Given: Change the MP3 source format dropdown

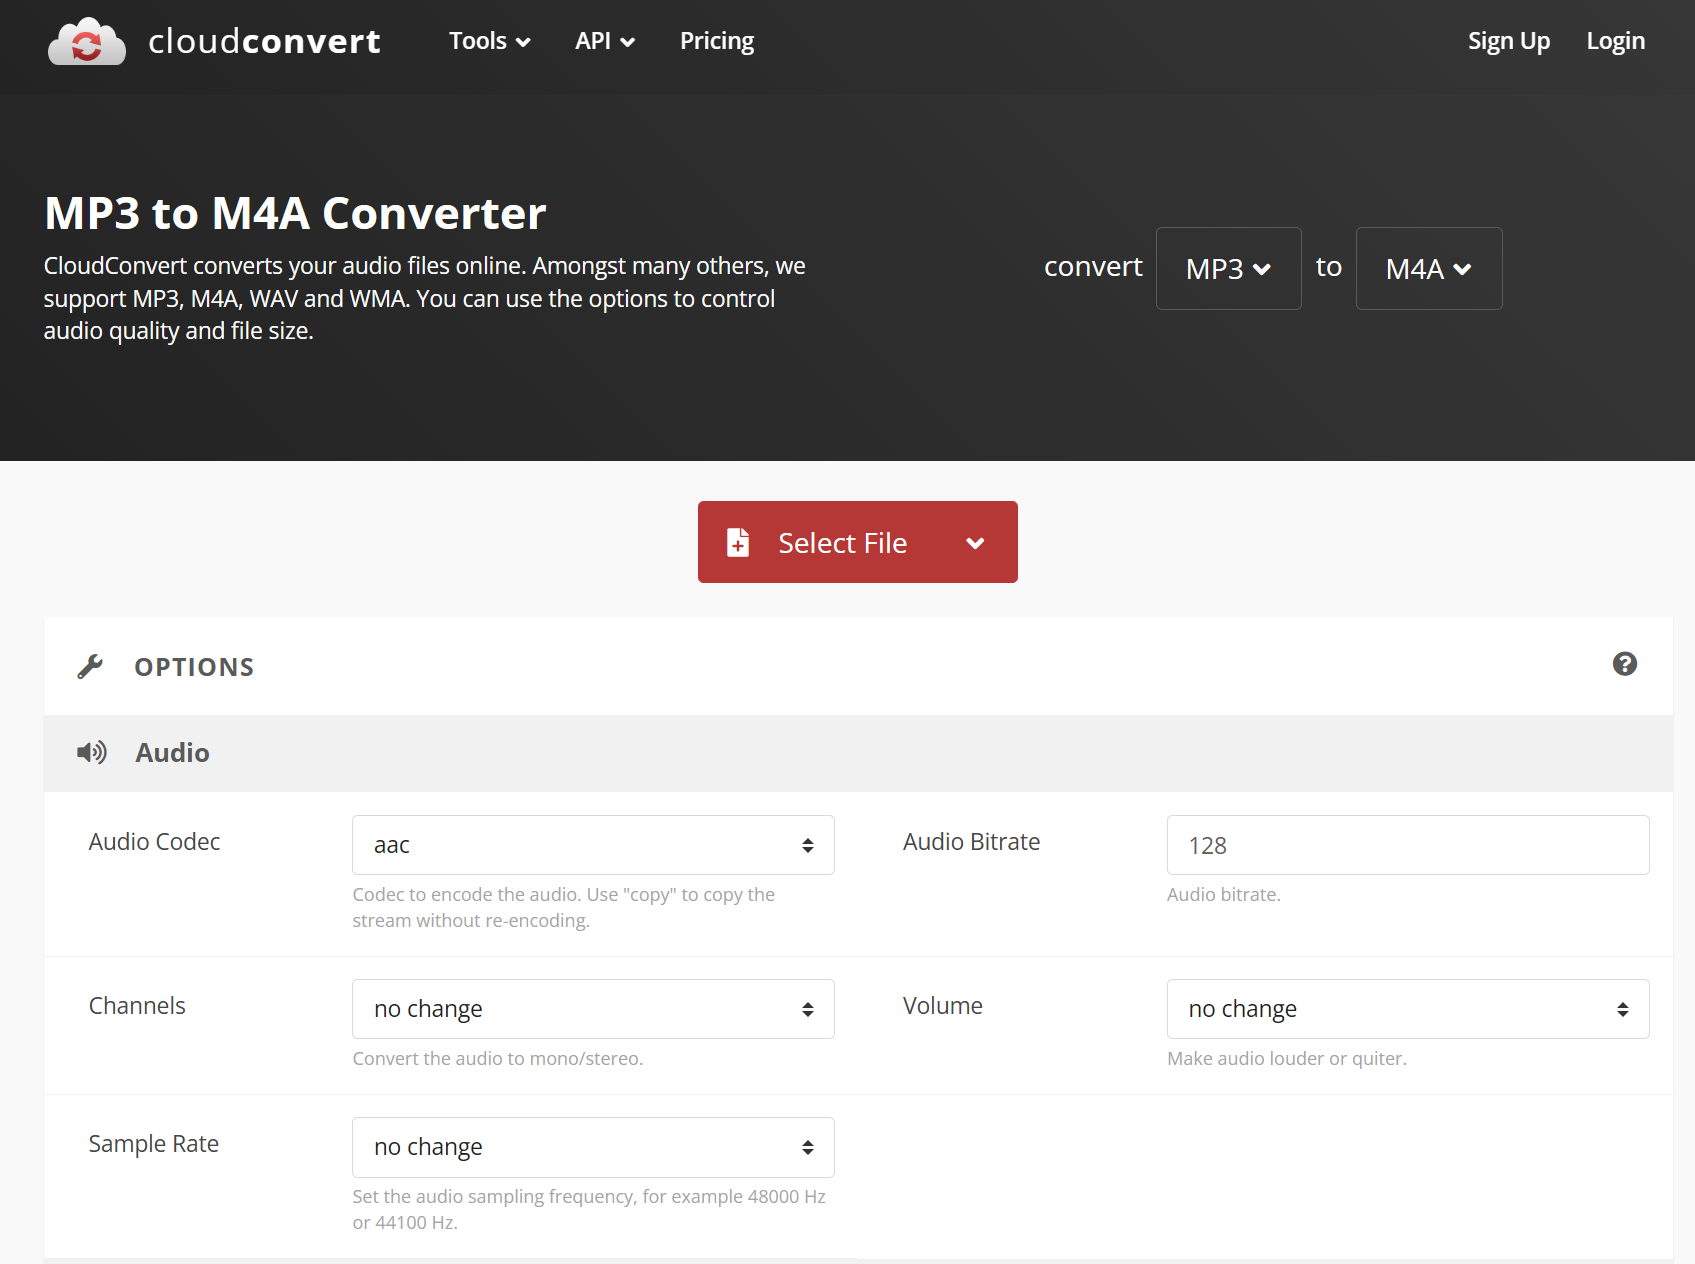Looking at the screenshot, I should [1228, 269].
